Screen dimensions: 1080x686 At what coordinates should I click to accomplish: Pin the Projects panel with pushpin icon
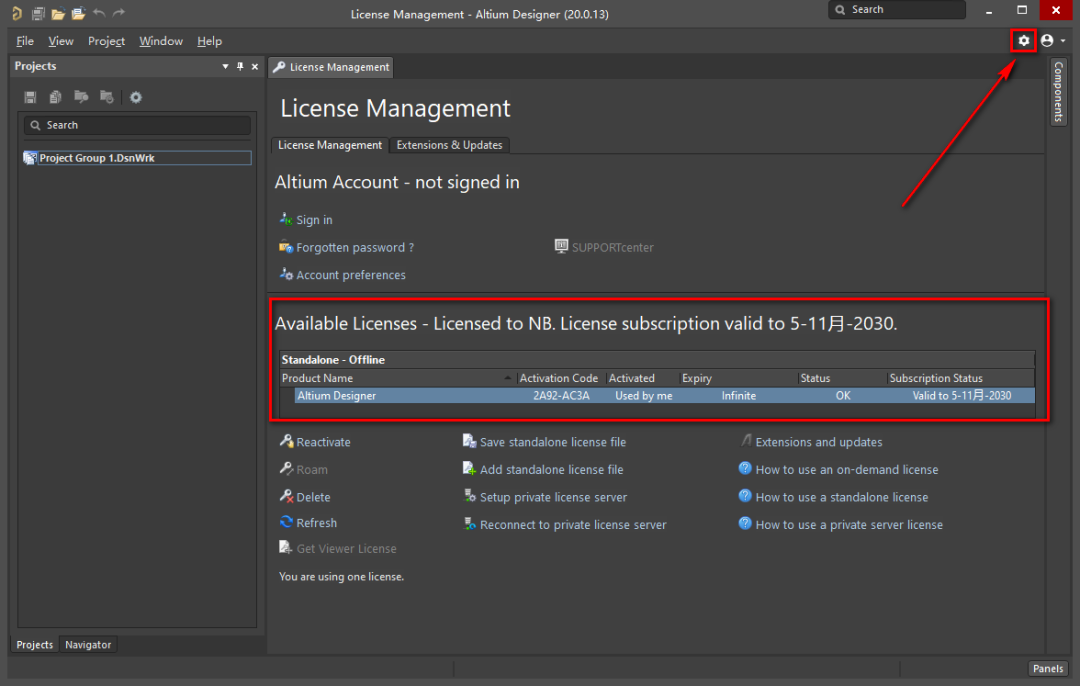(x=240, y=67)
